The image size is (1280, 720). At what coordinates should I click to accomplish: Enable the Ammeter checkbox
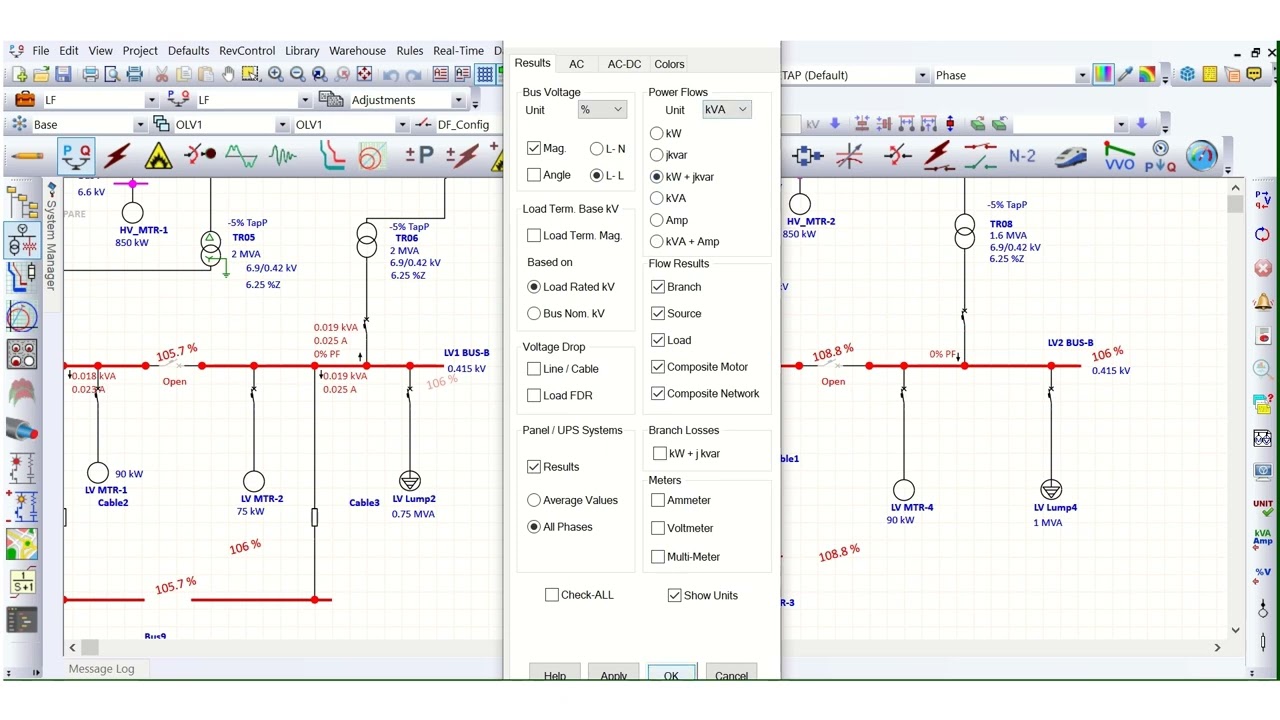pos(658,500)
